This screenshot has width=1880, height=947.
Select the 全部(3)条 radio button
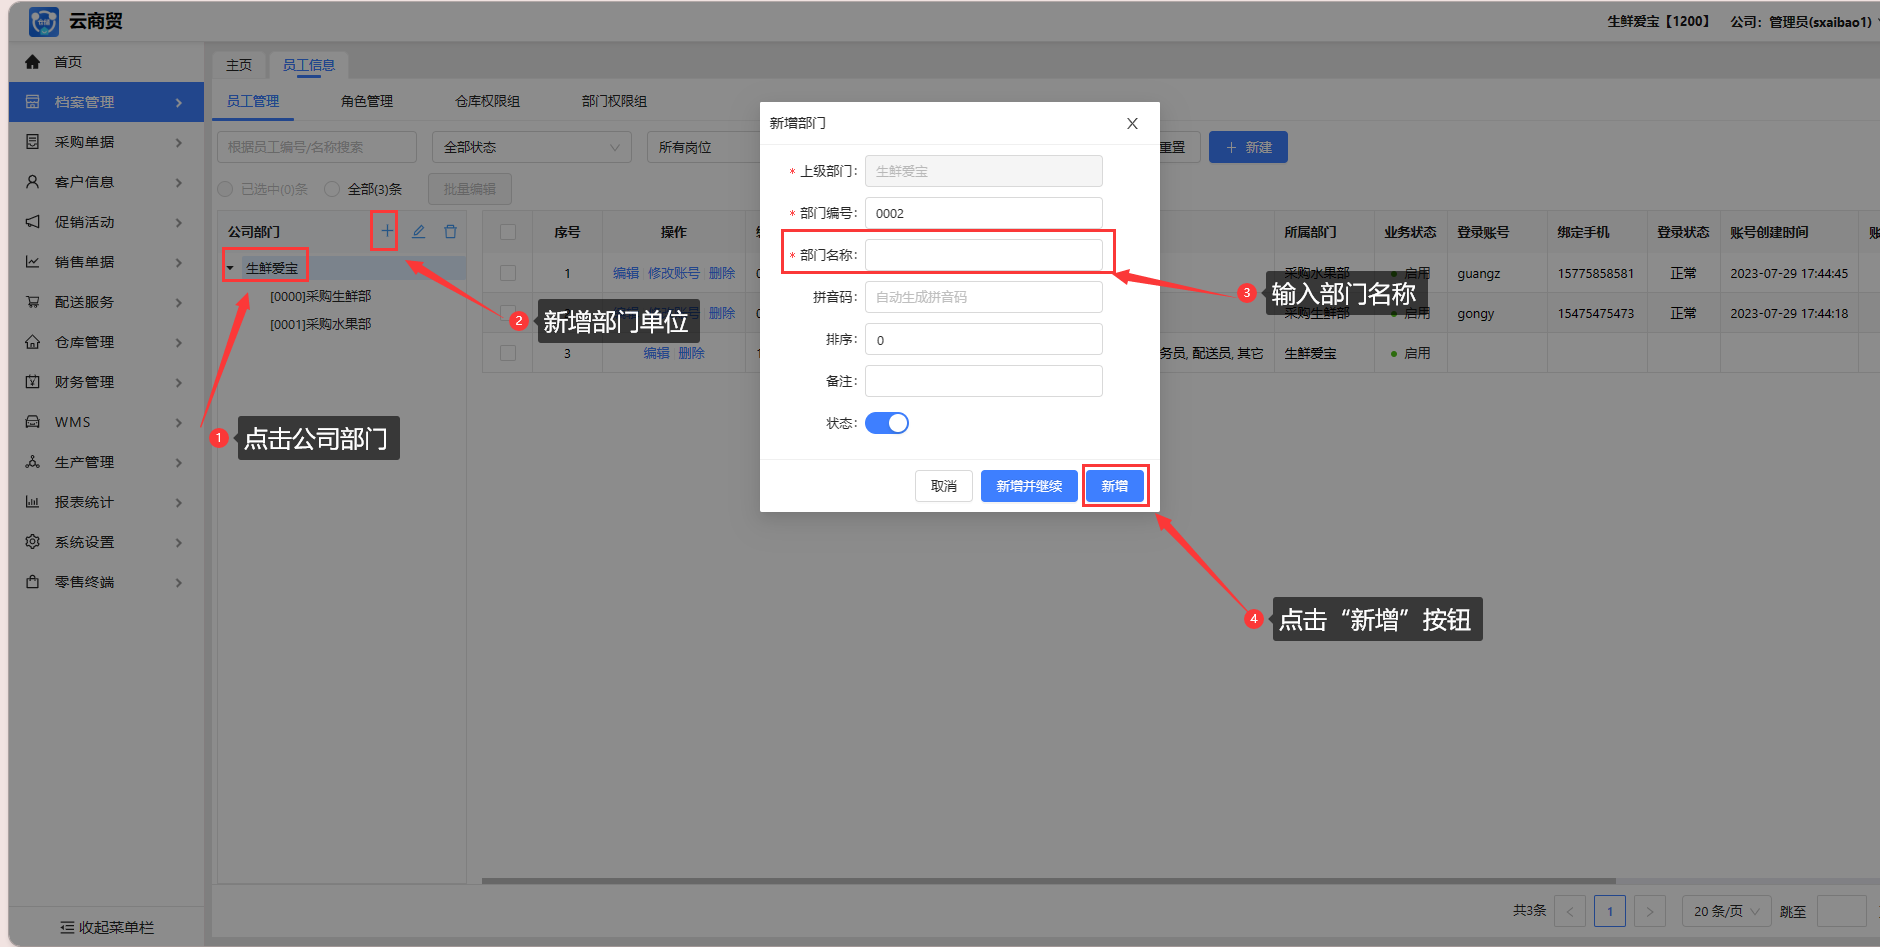click(x=332, y=189)
